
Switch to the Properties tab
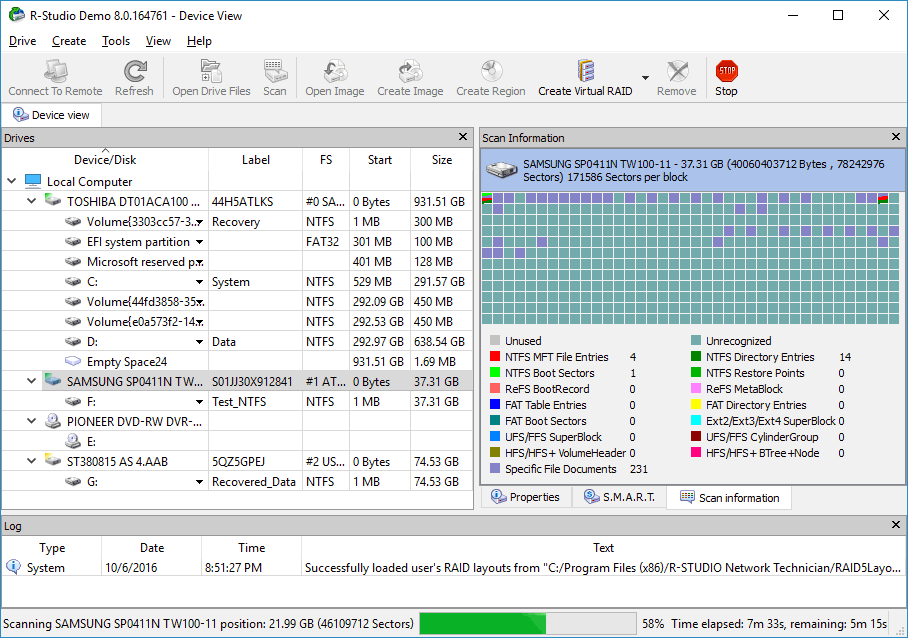coord(525,498)
